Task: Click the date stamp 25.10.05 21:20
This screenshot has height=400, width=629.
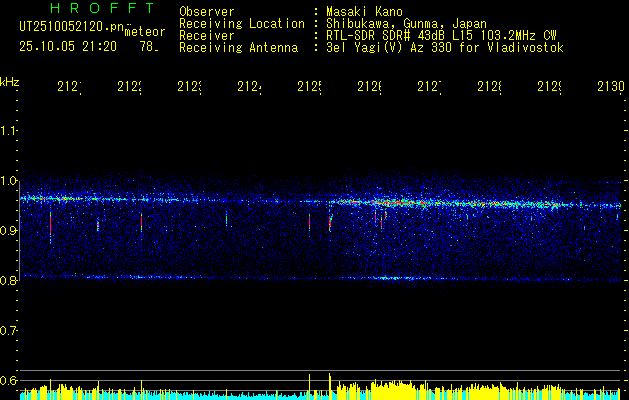Action: tap(68, 47)
